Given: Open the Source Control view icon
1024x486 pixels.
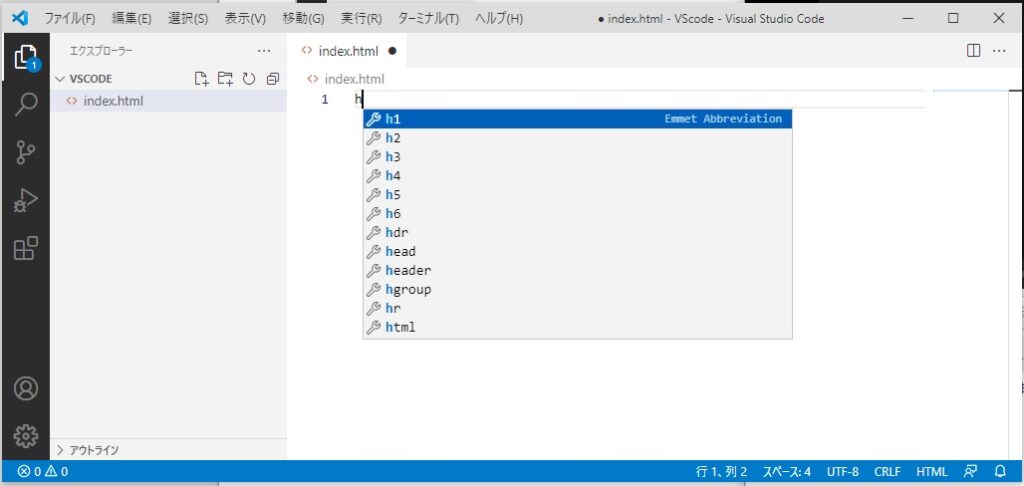Looking at the screenshot, I should 26,152.
